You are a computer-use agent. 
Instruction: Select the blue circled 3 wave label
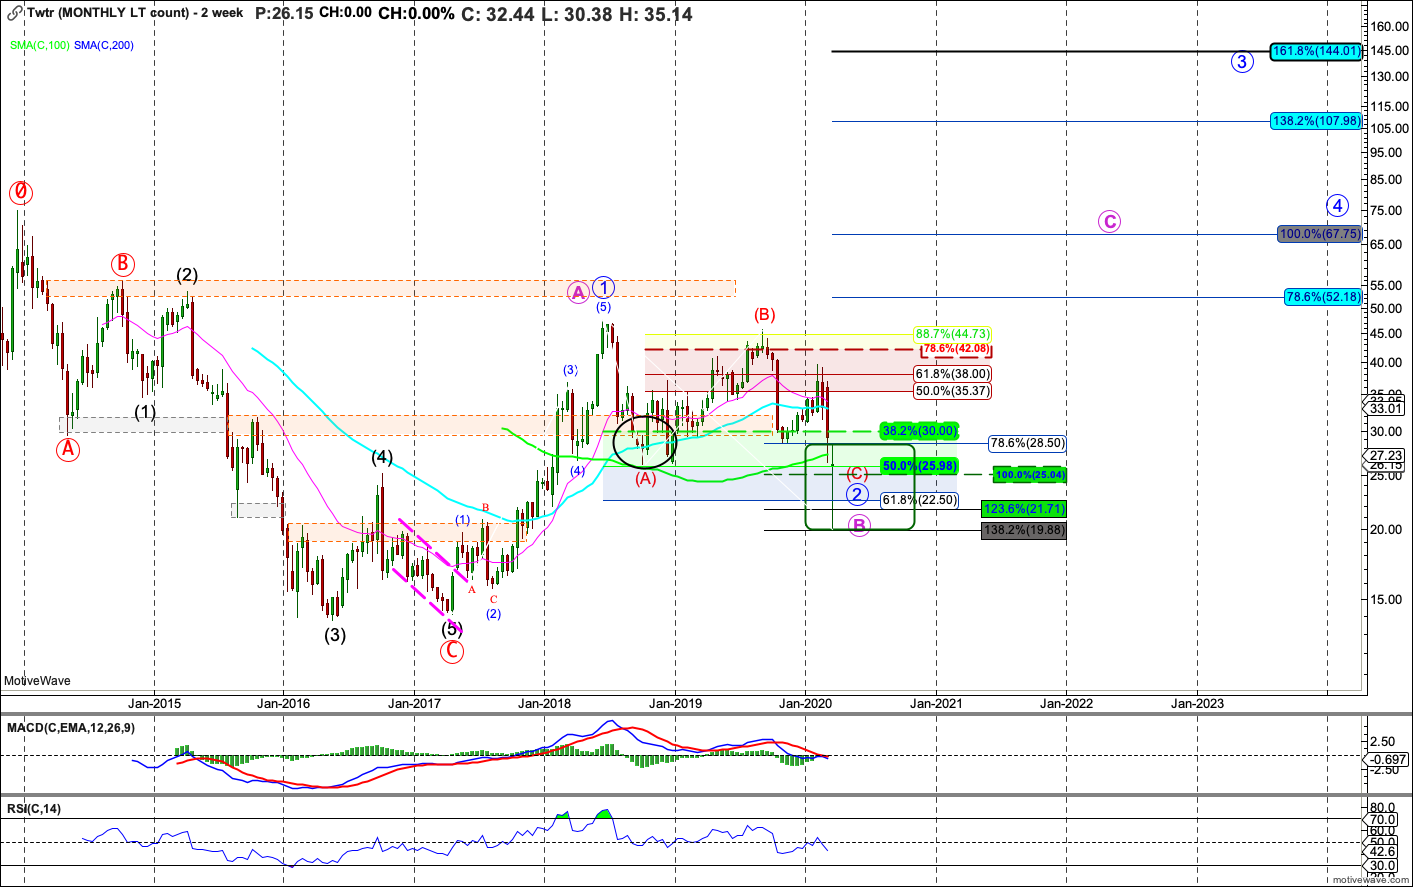[x=1241, y=62]
